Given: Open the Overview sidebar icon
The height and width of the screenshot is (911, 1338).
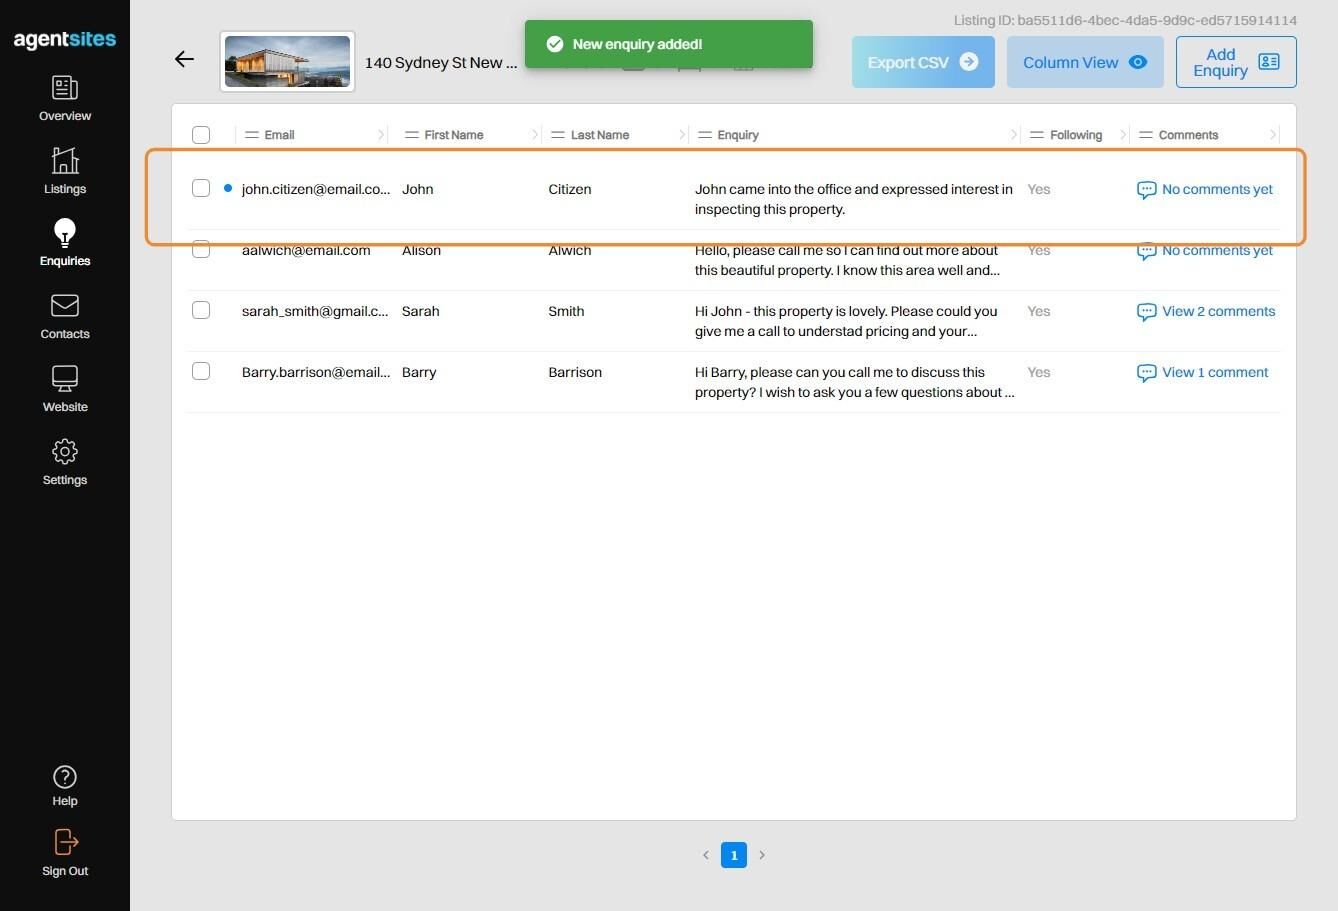Looking at the screenshot, I should (x=65, y=88).
